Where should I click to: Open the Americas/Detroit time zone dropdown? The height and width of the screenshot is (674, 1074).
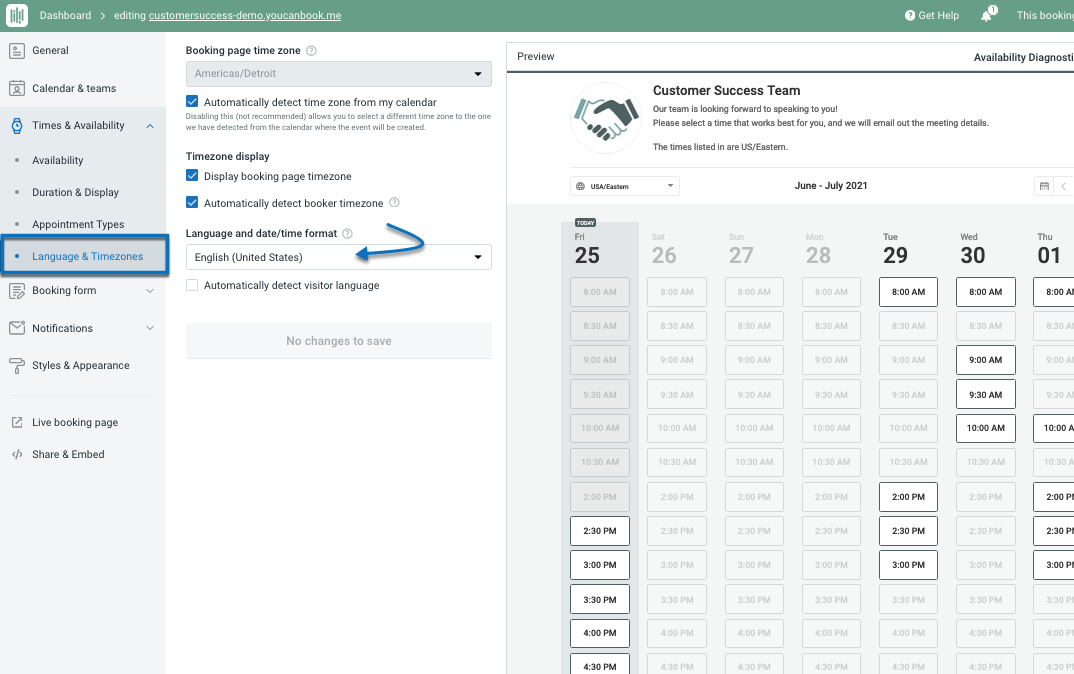[338, 74]
